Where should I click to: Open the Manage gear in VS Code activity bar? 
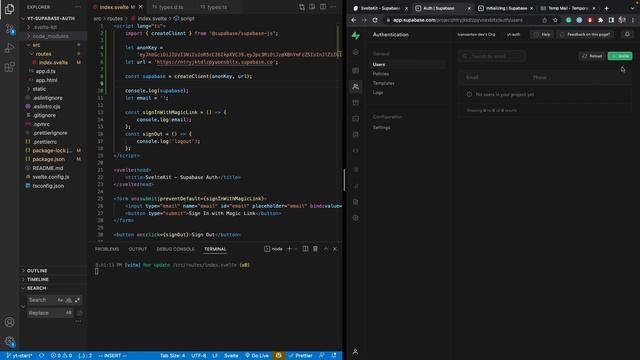[9, 341]
